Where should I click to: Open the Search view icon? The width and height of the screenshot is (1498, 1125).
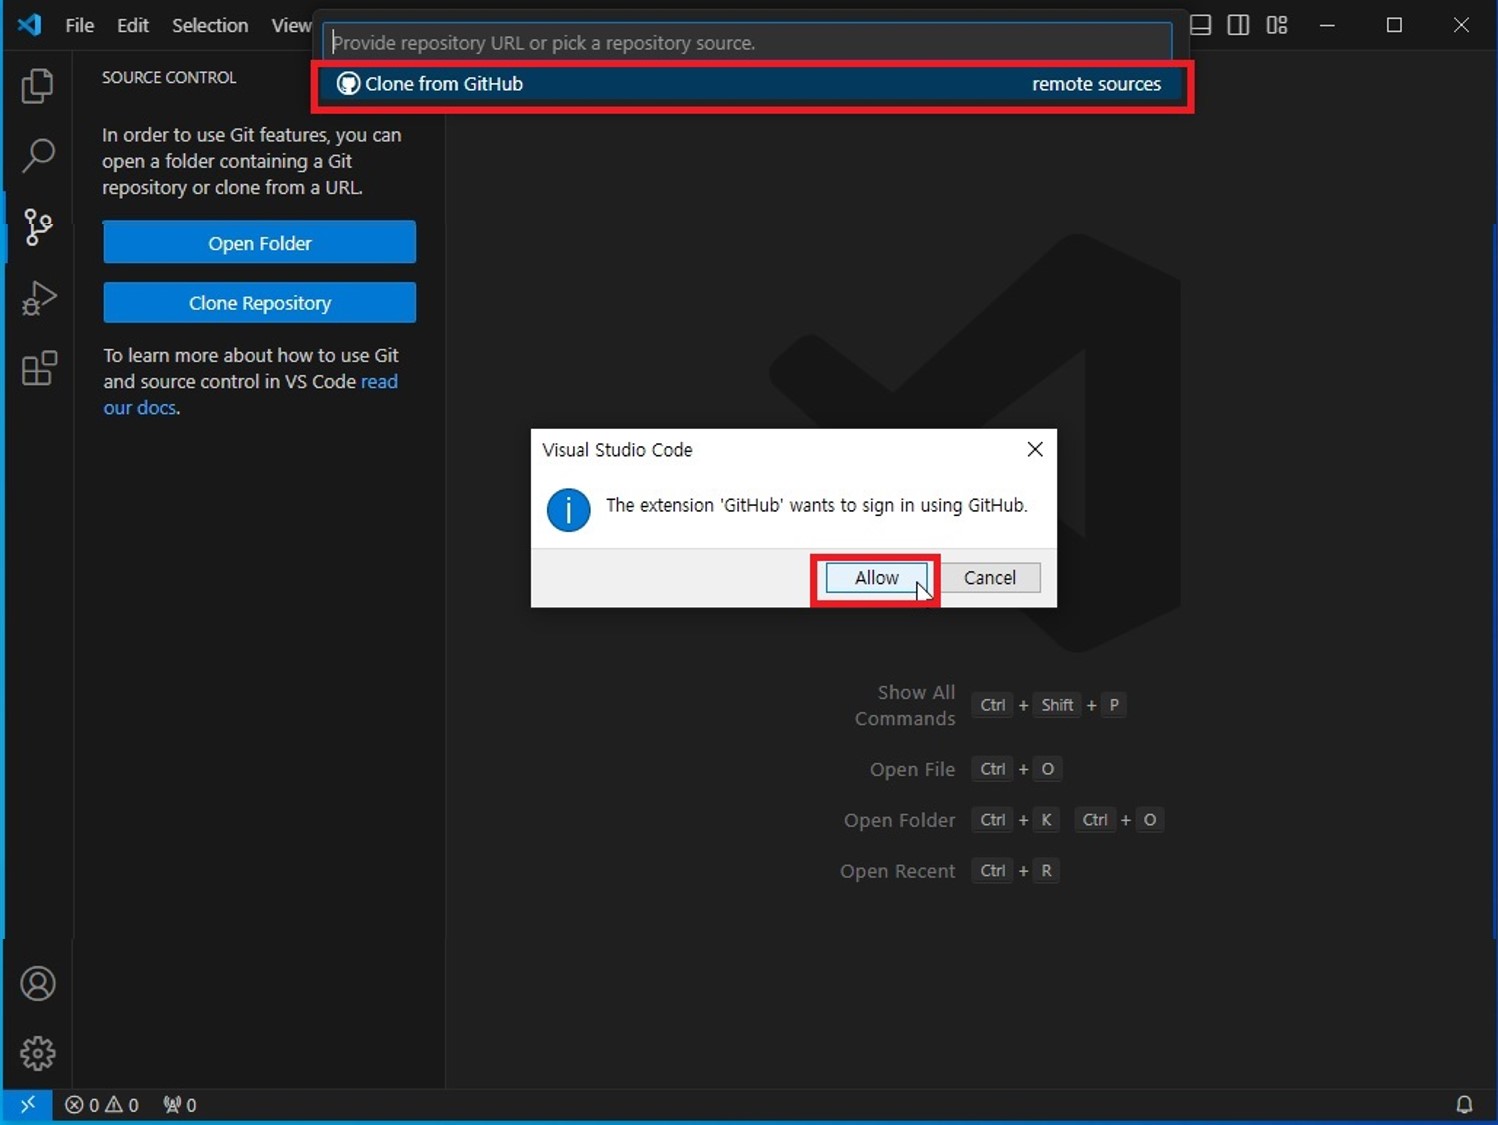coord(38,155)
